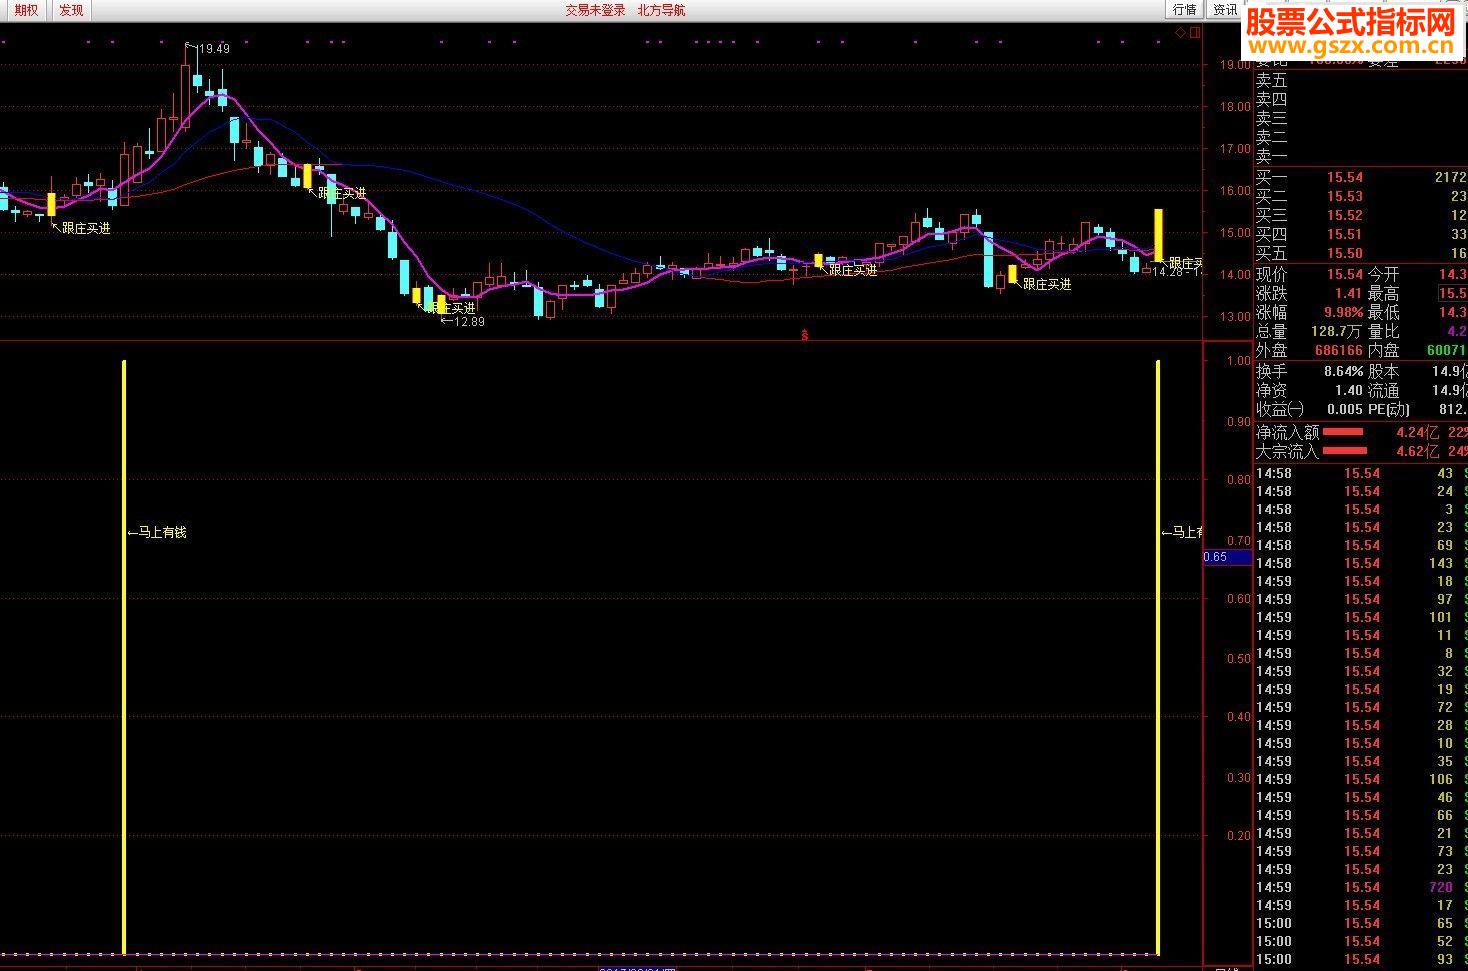This screenshot has height=971, width=1468.
Task: Click the 0.90 indicator axis label
Action: click(1238, 422)
